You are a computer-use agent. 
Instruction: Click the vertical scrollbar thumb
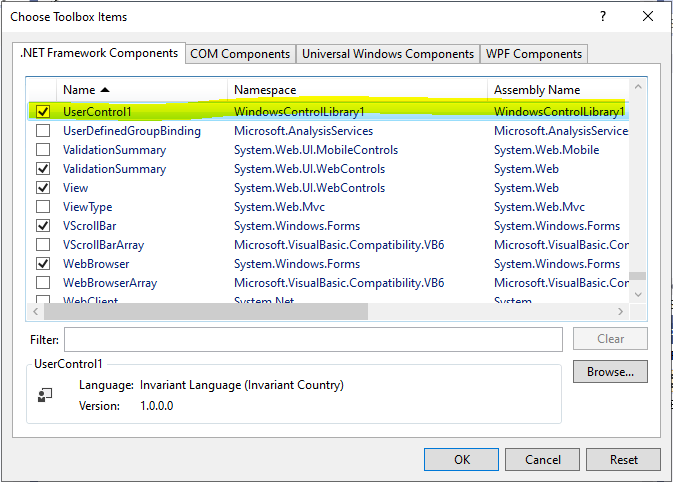click(x=638, y=276)
